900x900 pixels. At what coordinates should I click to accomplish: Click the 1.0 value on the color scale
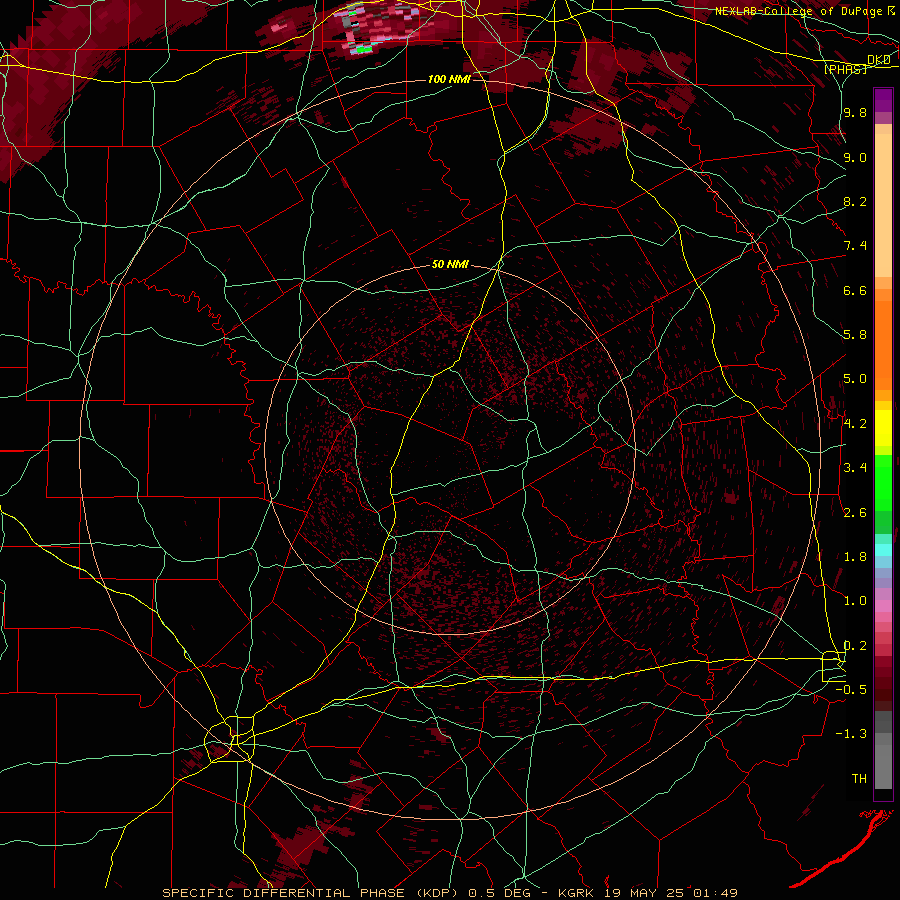coord(855,601)
